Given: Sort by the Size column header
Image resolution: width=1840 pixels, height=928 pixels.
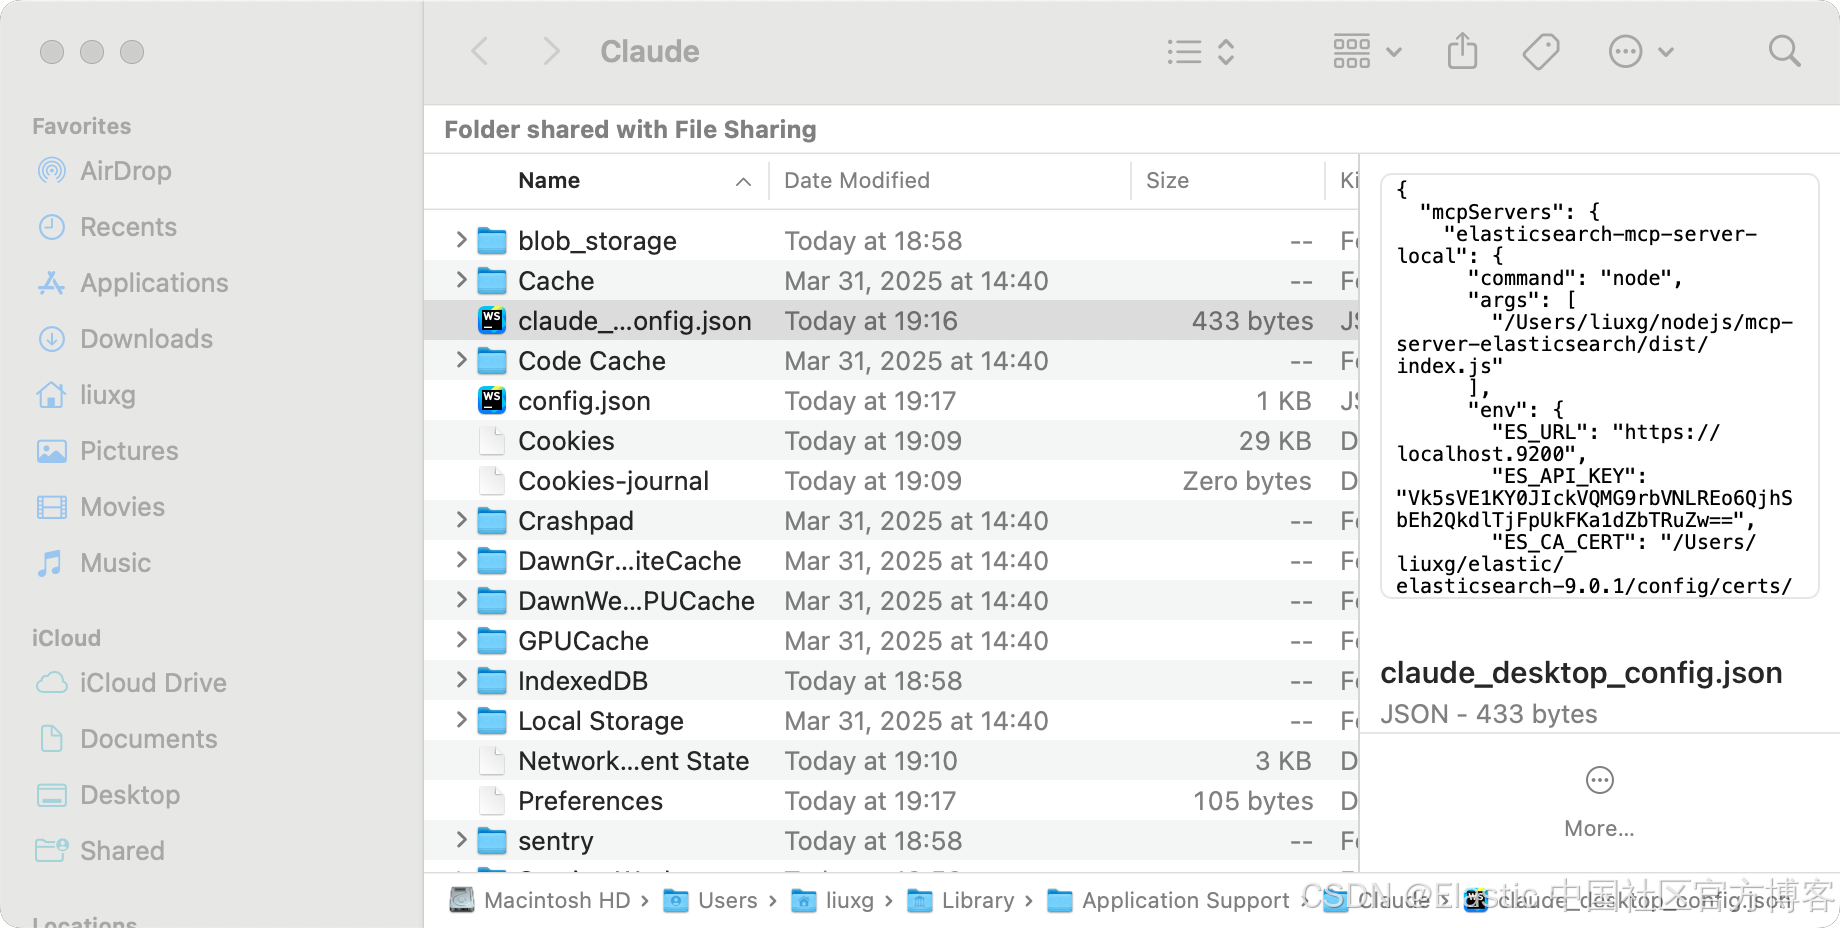Looking at the screenshot, I should [x=1167, y=181].
